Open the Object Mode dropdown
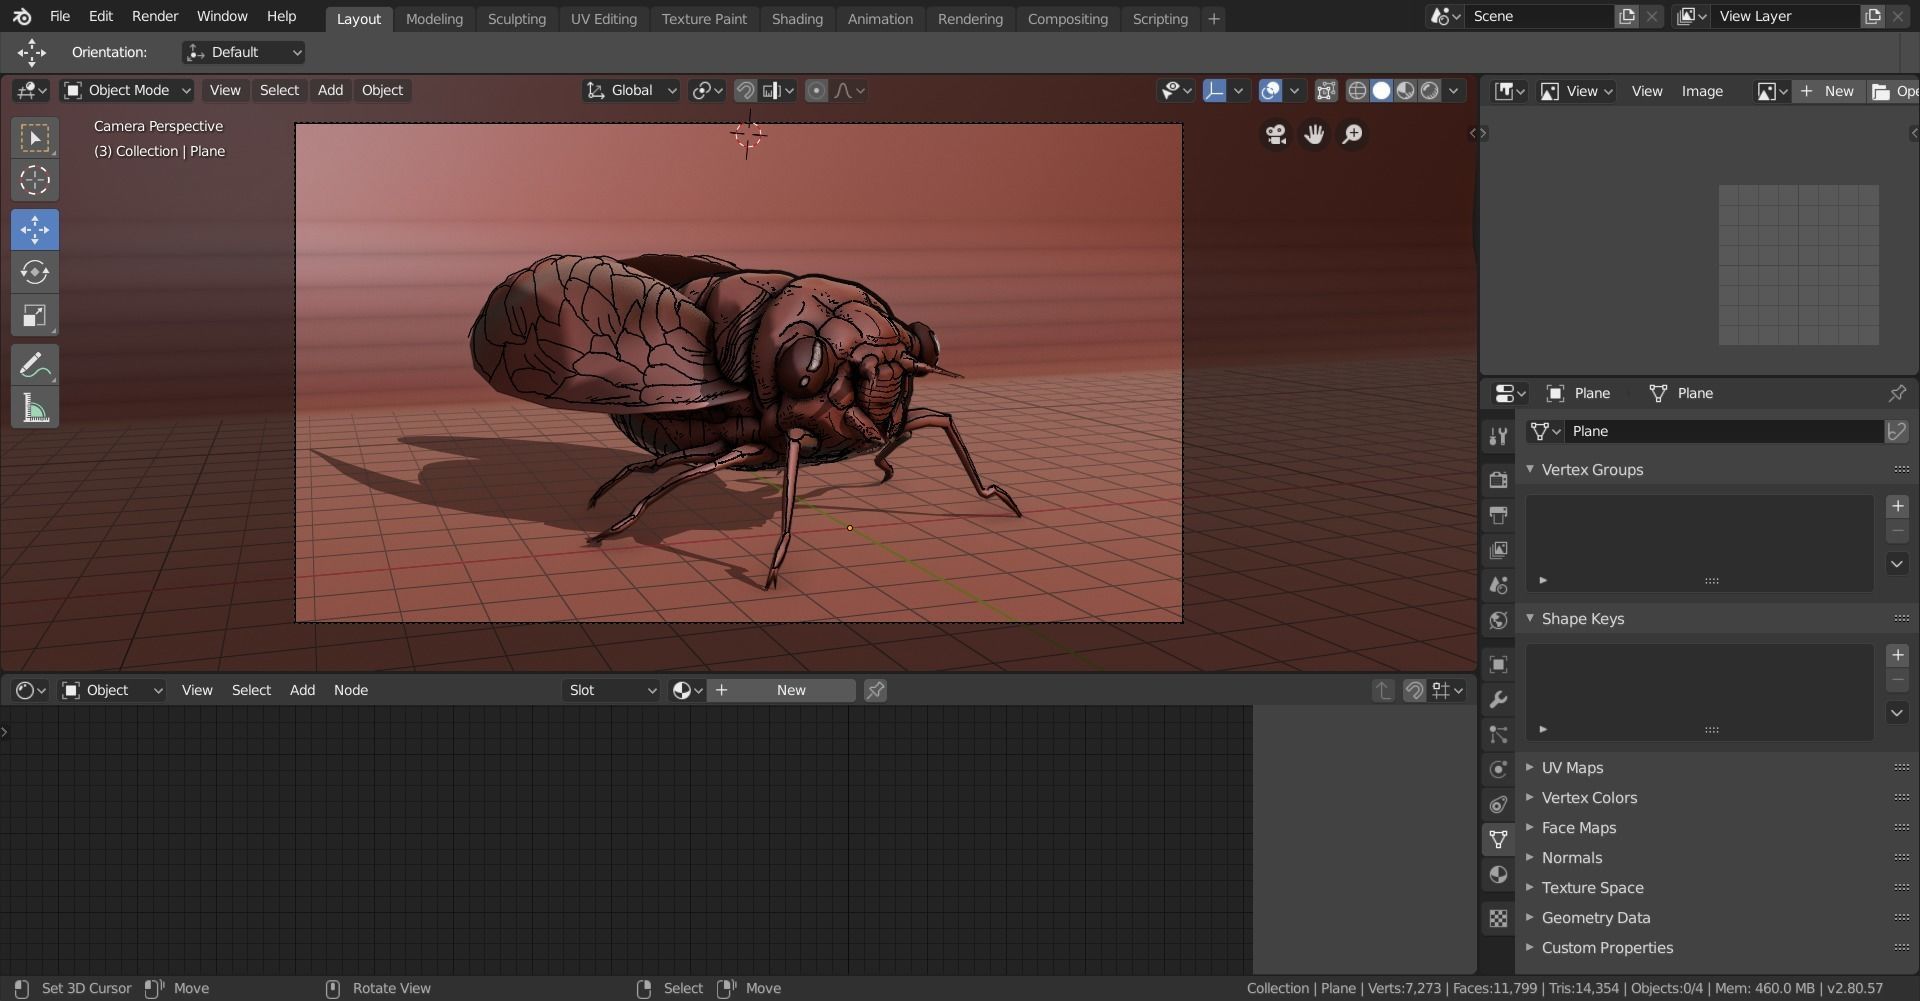1920x1001 pixels. tap(127, 90)
